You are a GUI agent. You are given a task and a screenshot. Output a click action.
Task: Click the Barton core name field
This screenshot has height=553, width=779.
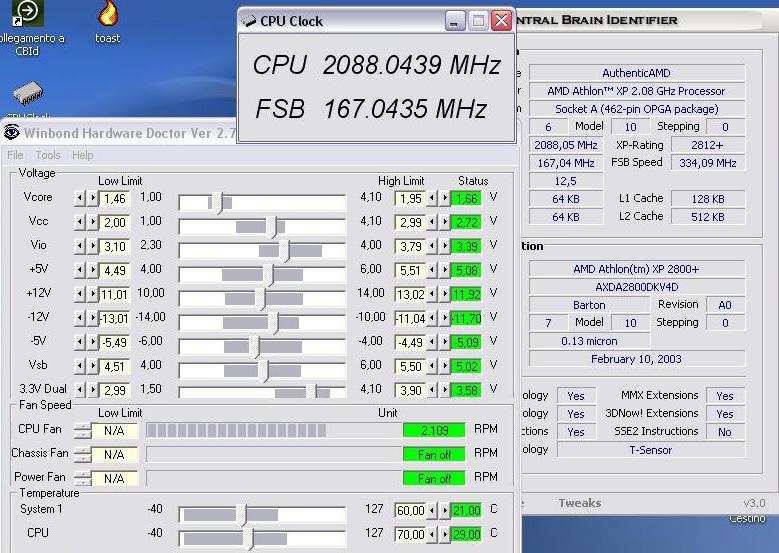pos(589,305)
